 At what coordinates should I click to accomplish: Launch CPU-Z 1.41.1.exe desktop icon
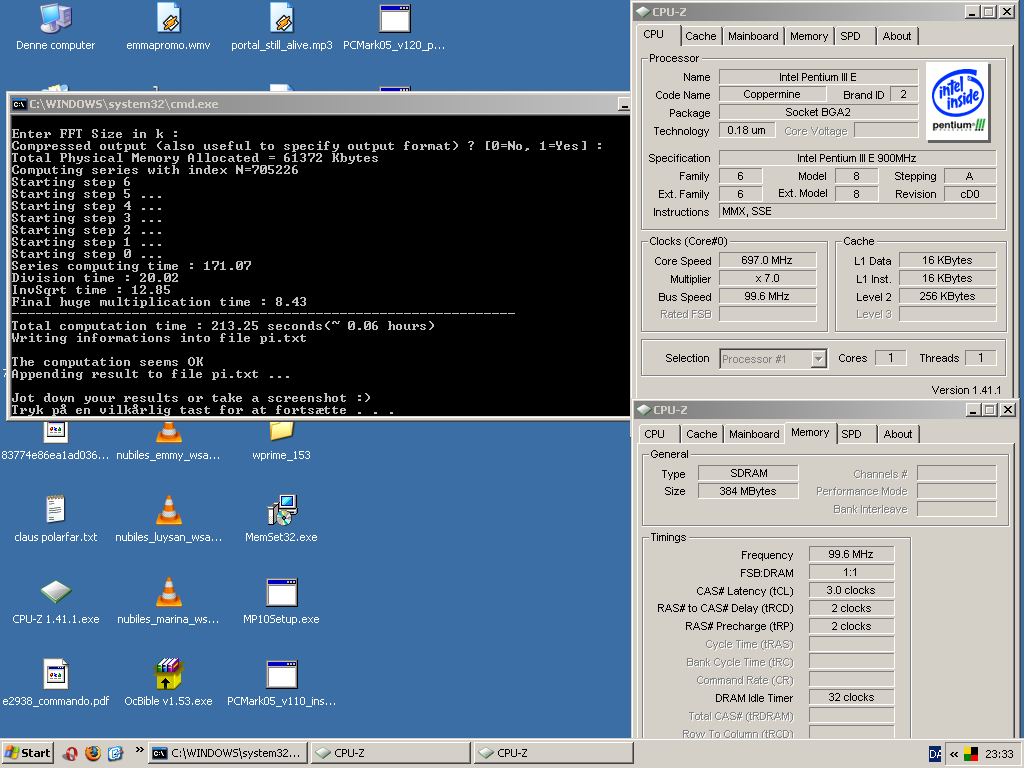click(56, 592)
